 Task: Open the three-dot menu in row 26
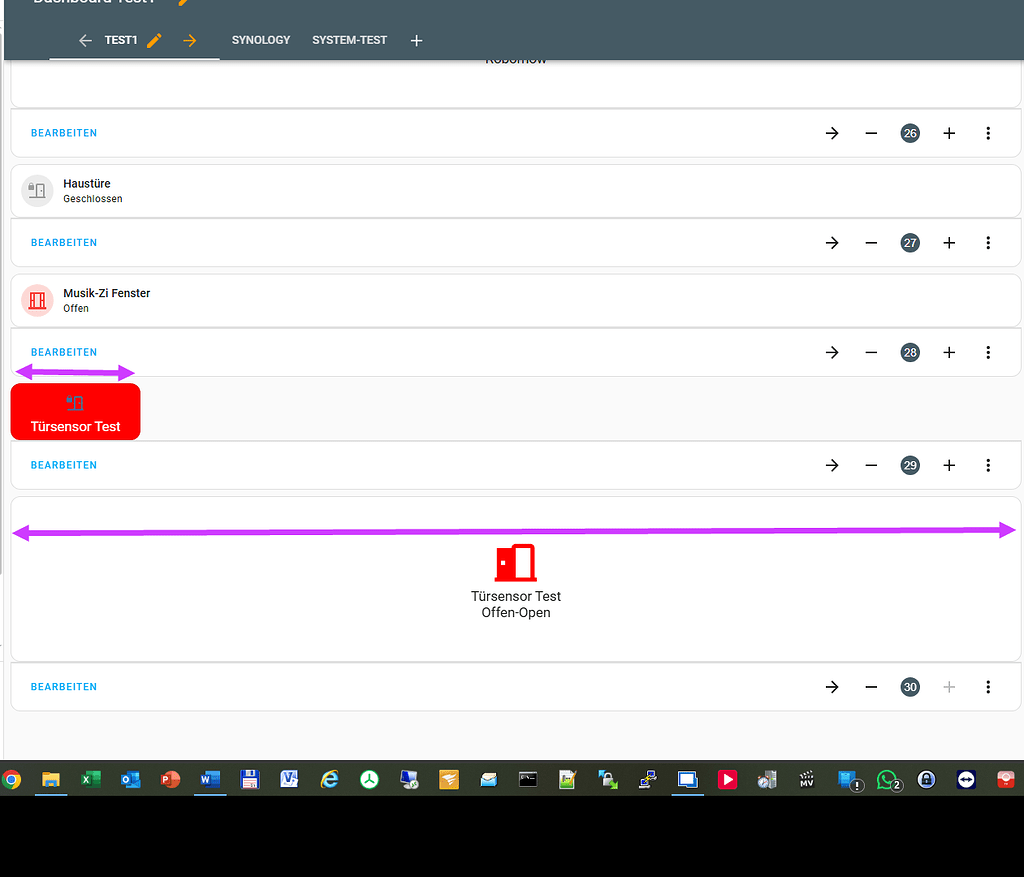pyautogui.click(x=988, y=132)
